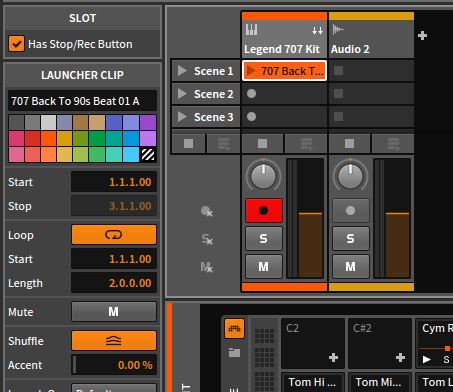Stop the Scene 3 slot in Audio 2
The width and height of the screenshot is (453, 392).
click(x=338, y=117)
